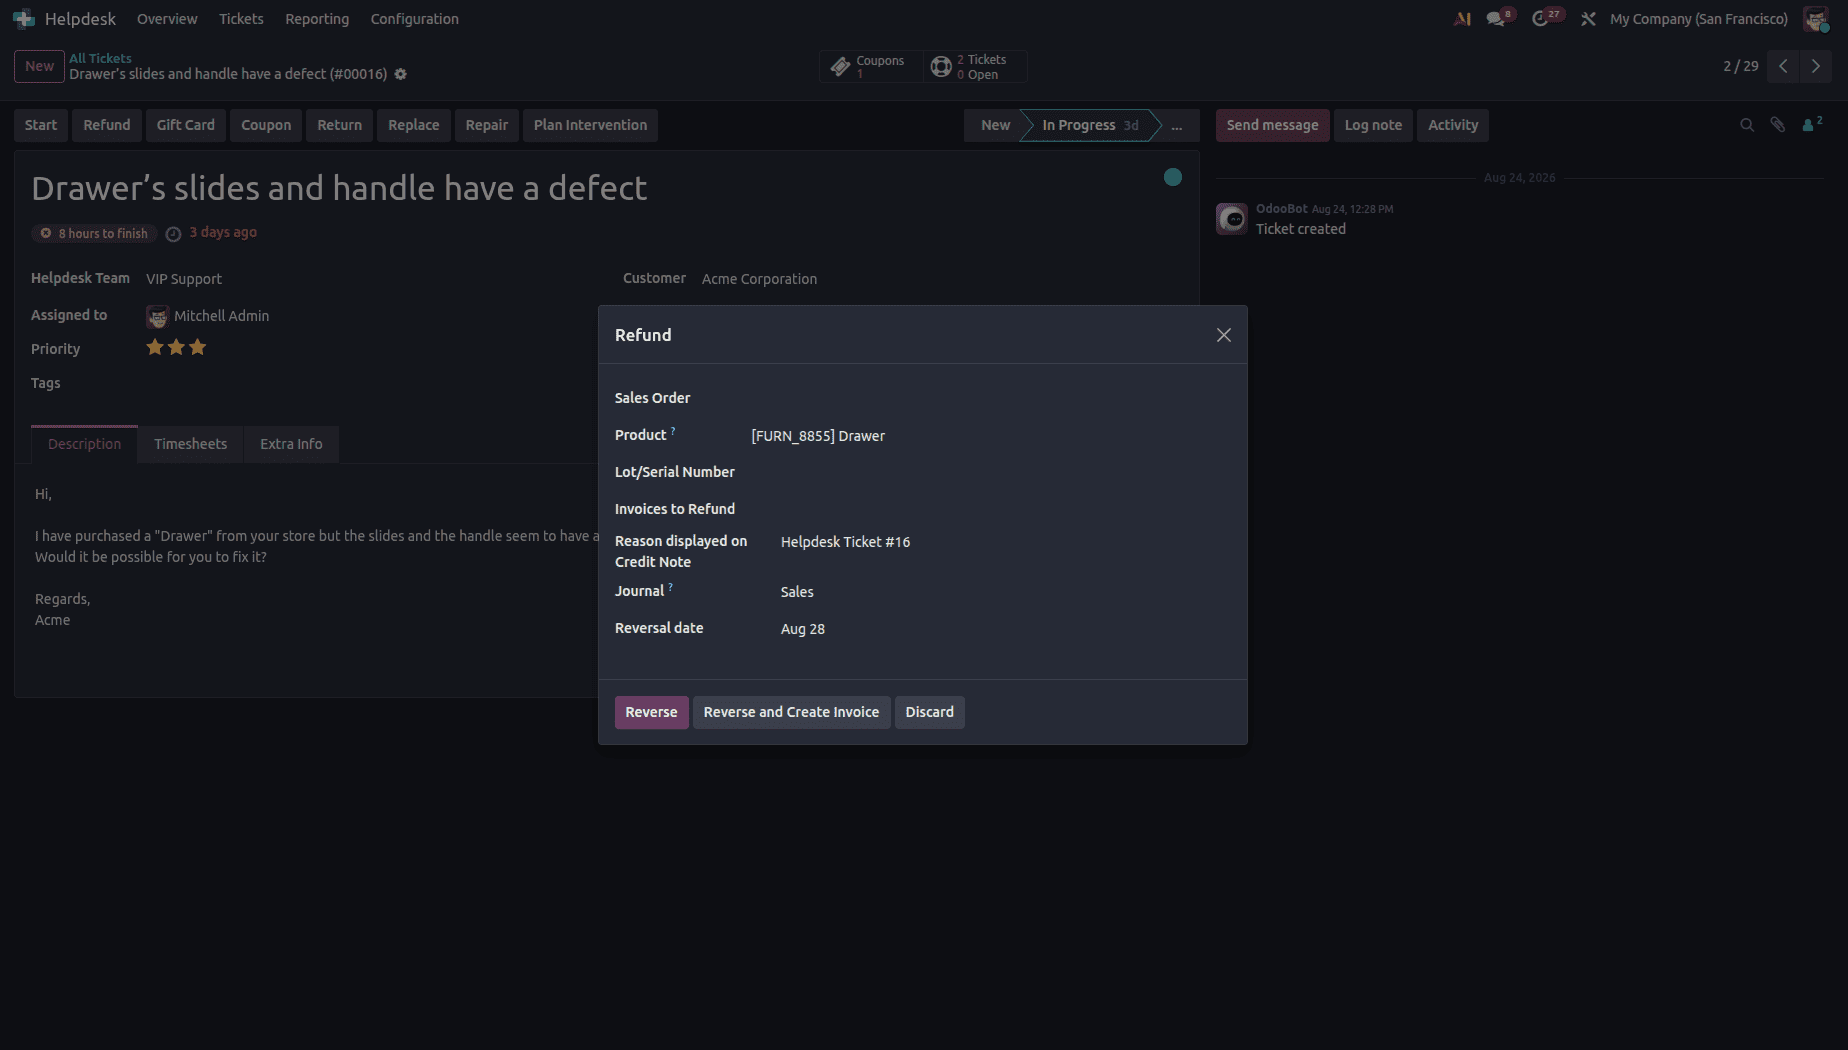Go to previous ticket record arrow
Image resolution: width=1848 pixels, height=1050 pixels.
point(1783,66)
